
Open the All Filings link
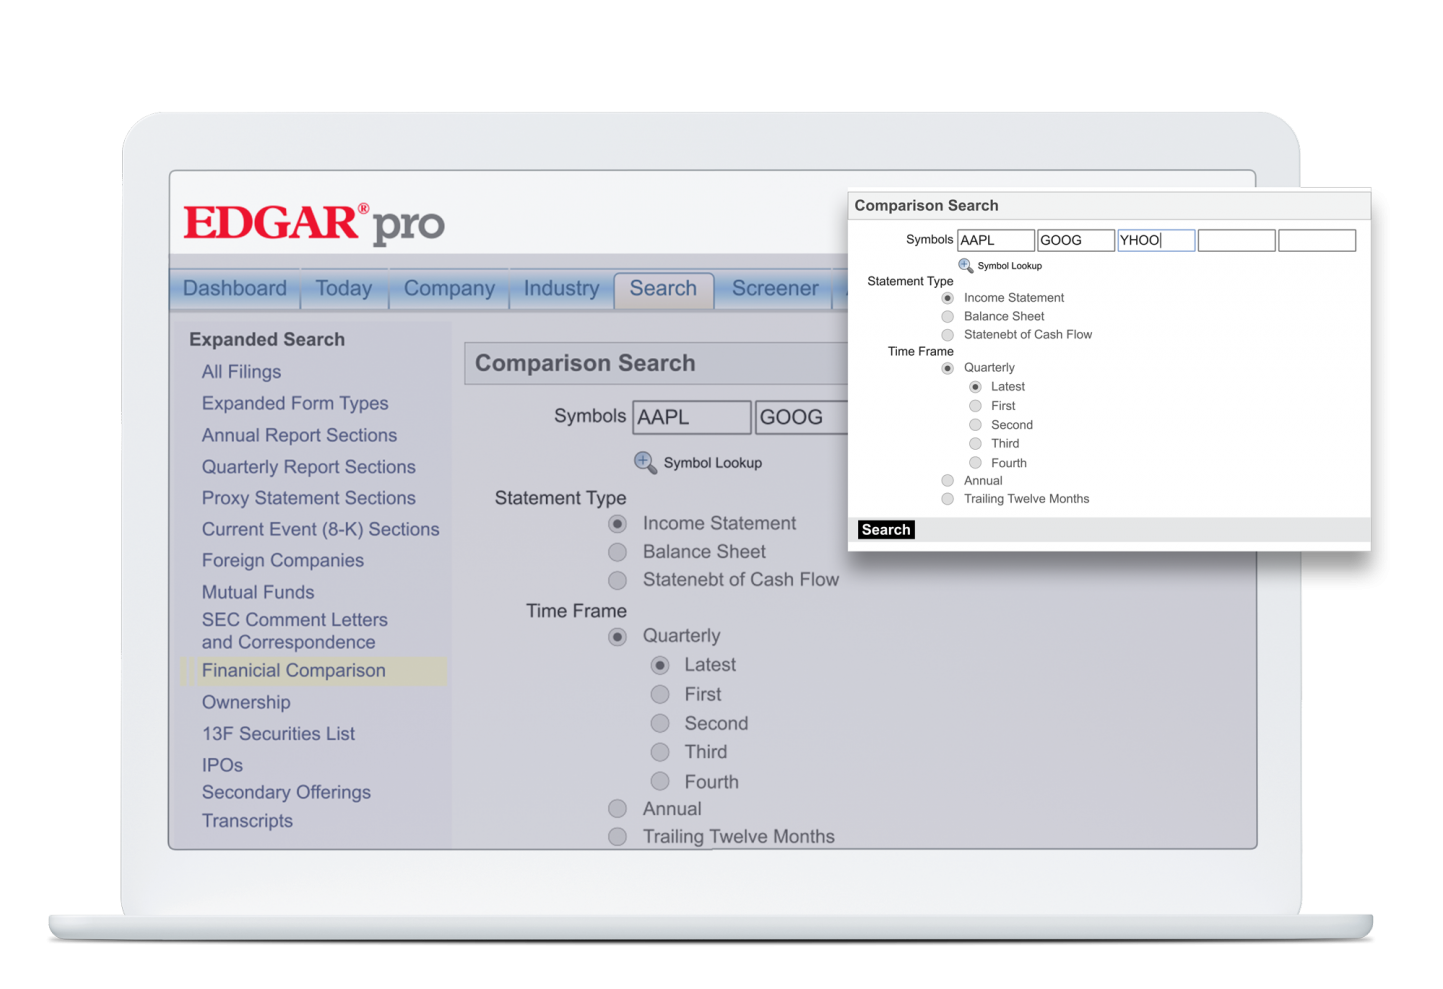pos(241,372)
